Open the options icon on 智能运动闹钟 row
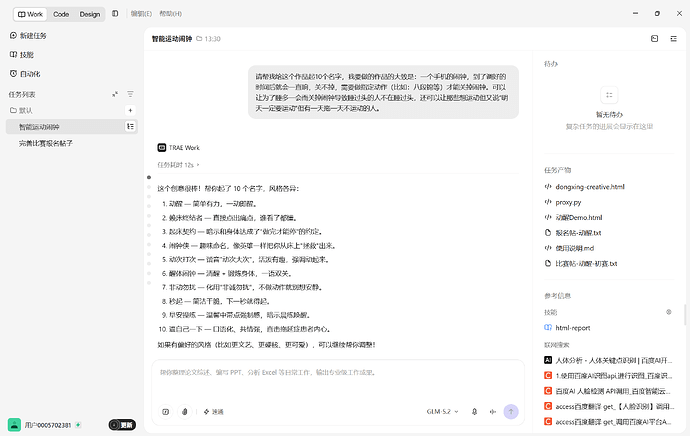 (130, 127)
